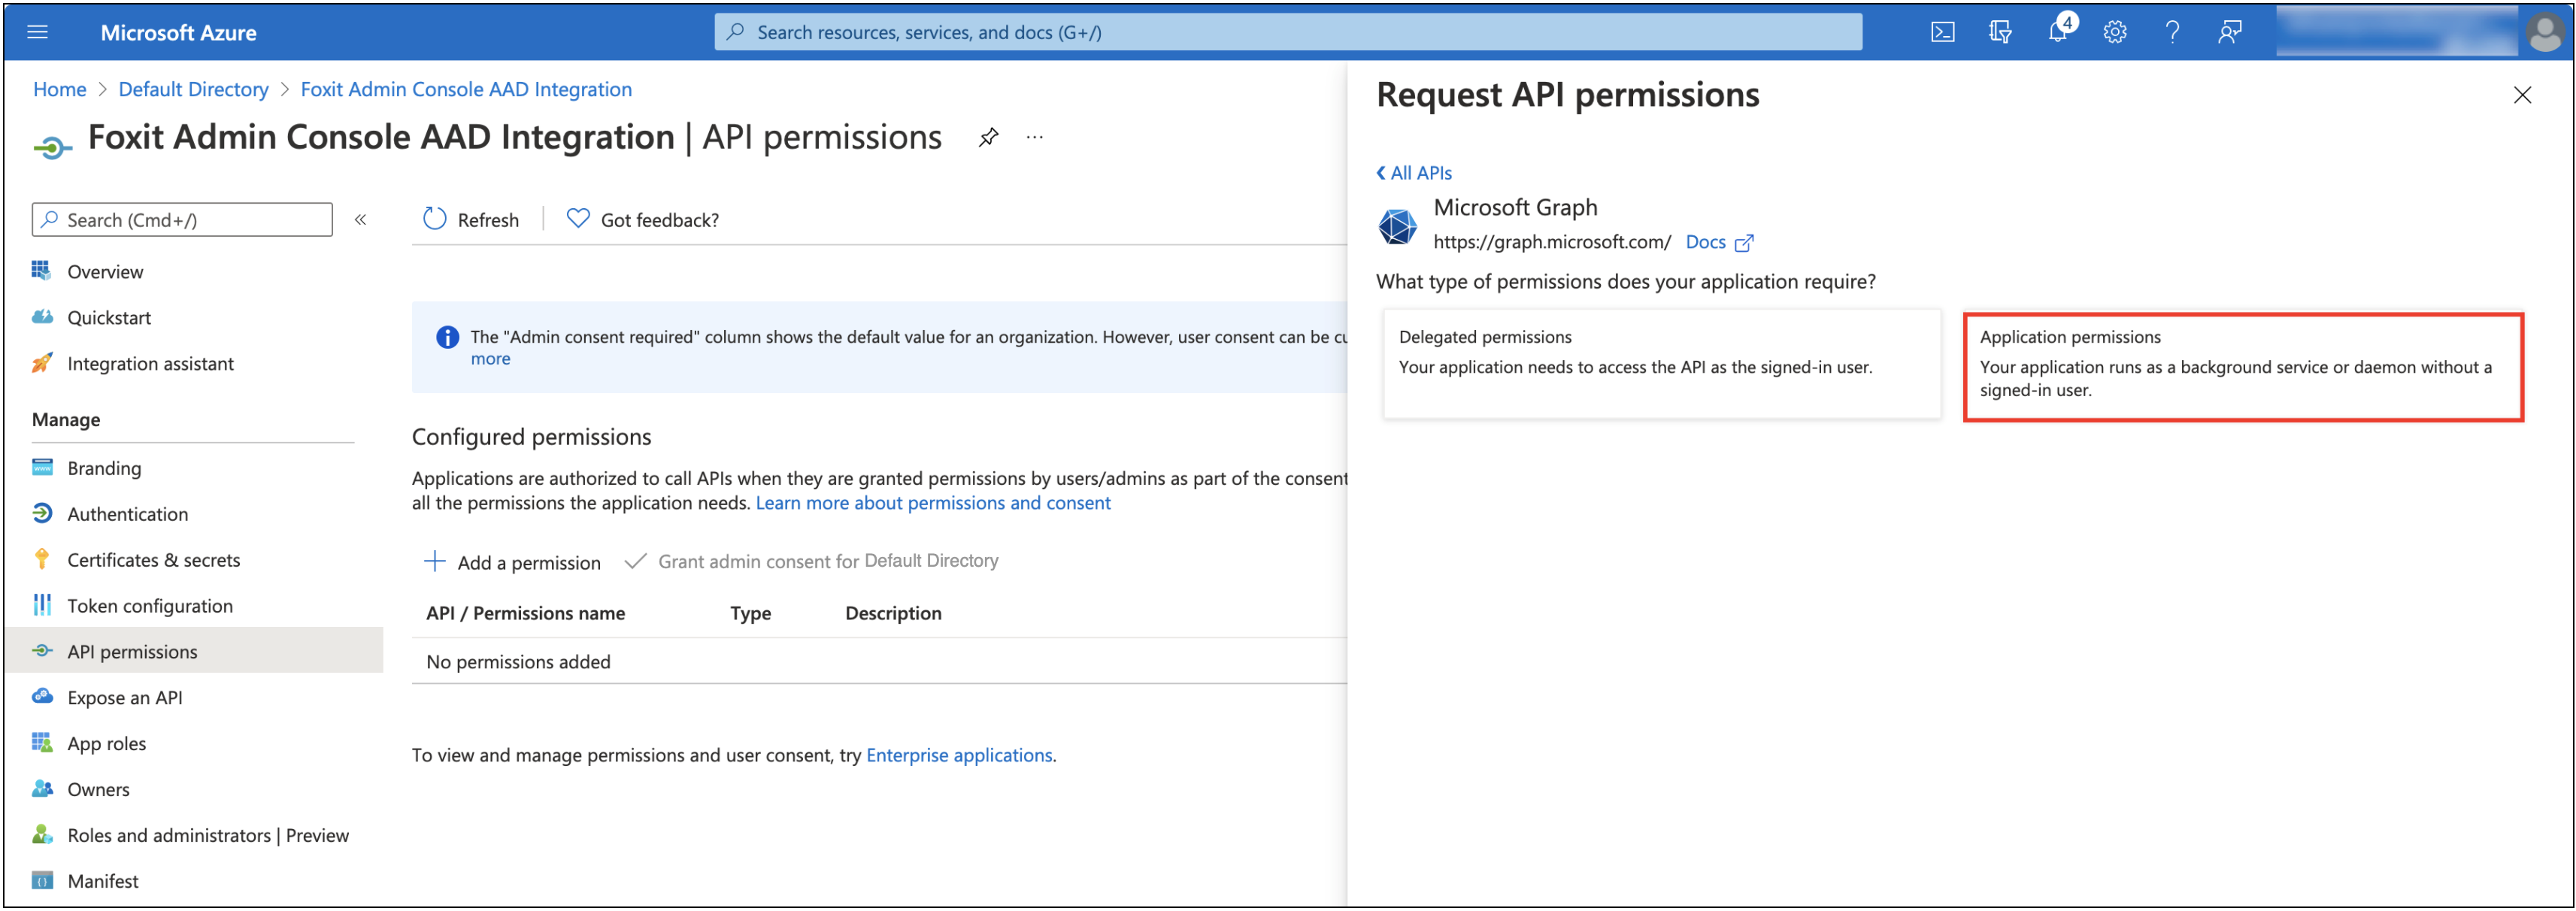Click the Azure Cloud Shell icon

[1943, 31]
